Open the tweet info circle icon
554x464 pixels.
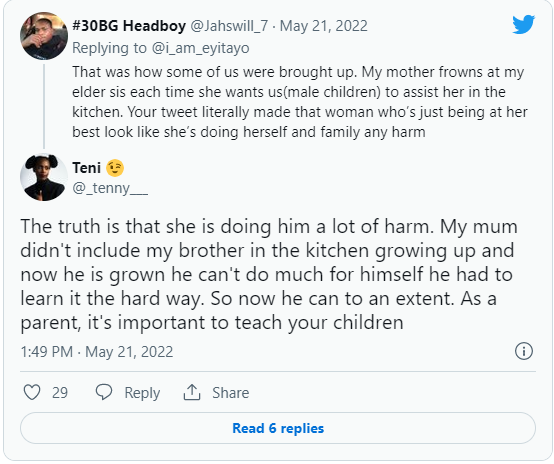pos(524,351)
